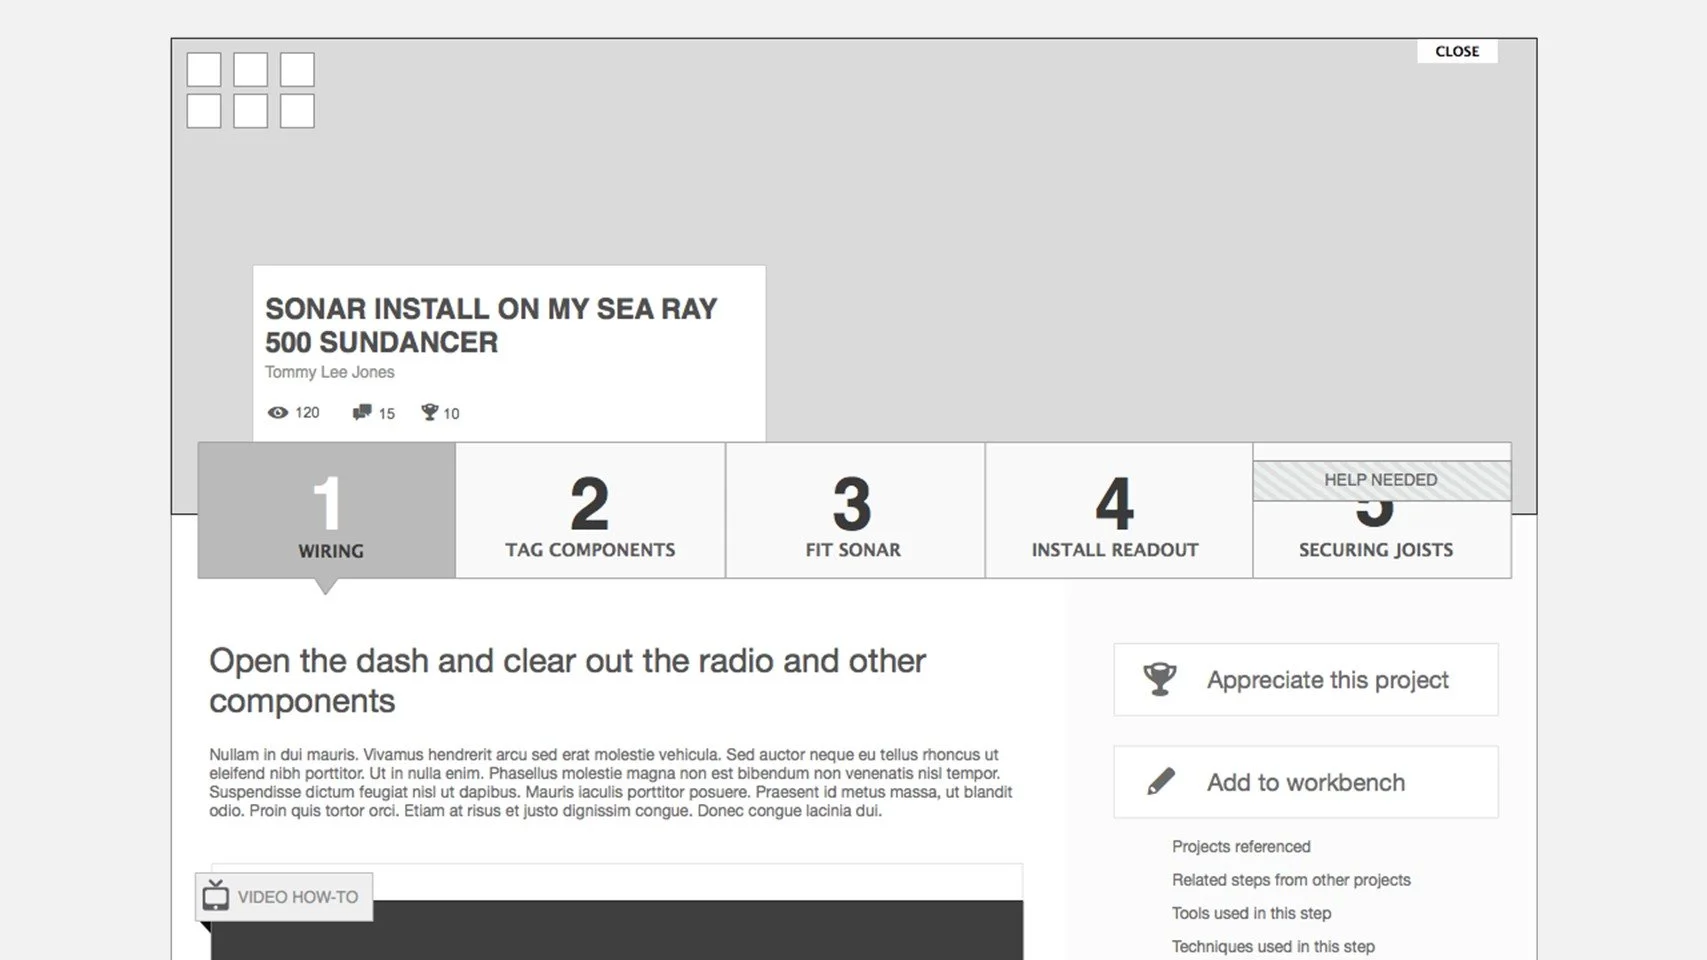Click the Nullam in dui mauris paragraph
Screen dimensions: 1707x960
[610, 782]
